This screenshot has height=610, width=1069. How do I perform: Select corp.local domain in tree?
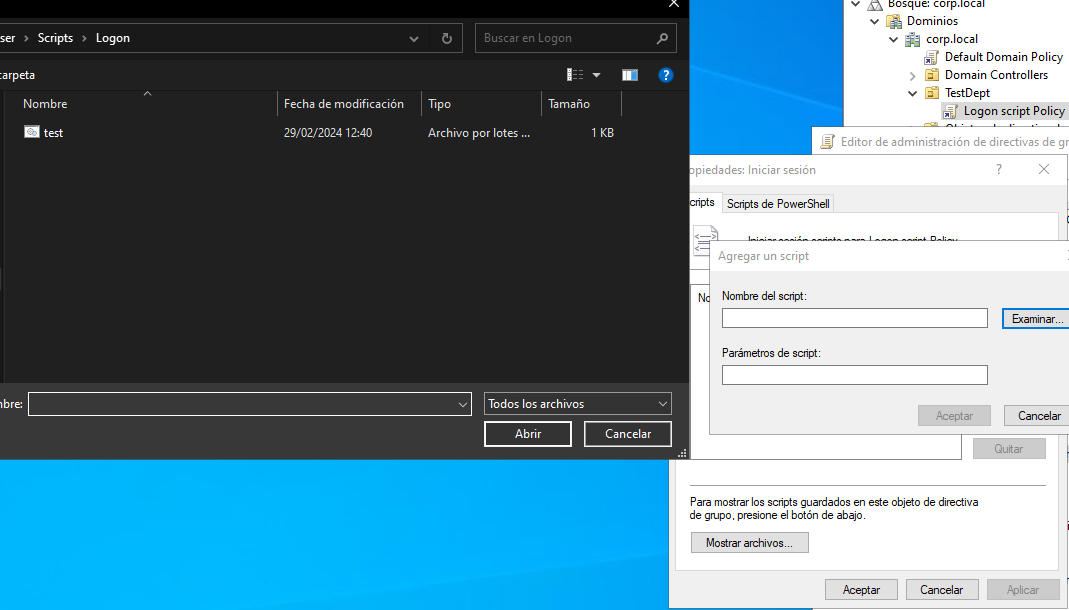tap(952, 40)
